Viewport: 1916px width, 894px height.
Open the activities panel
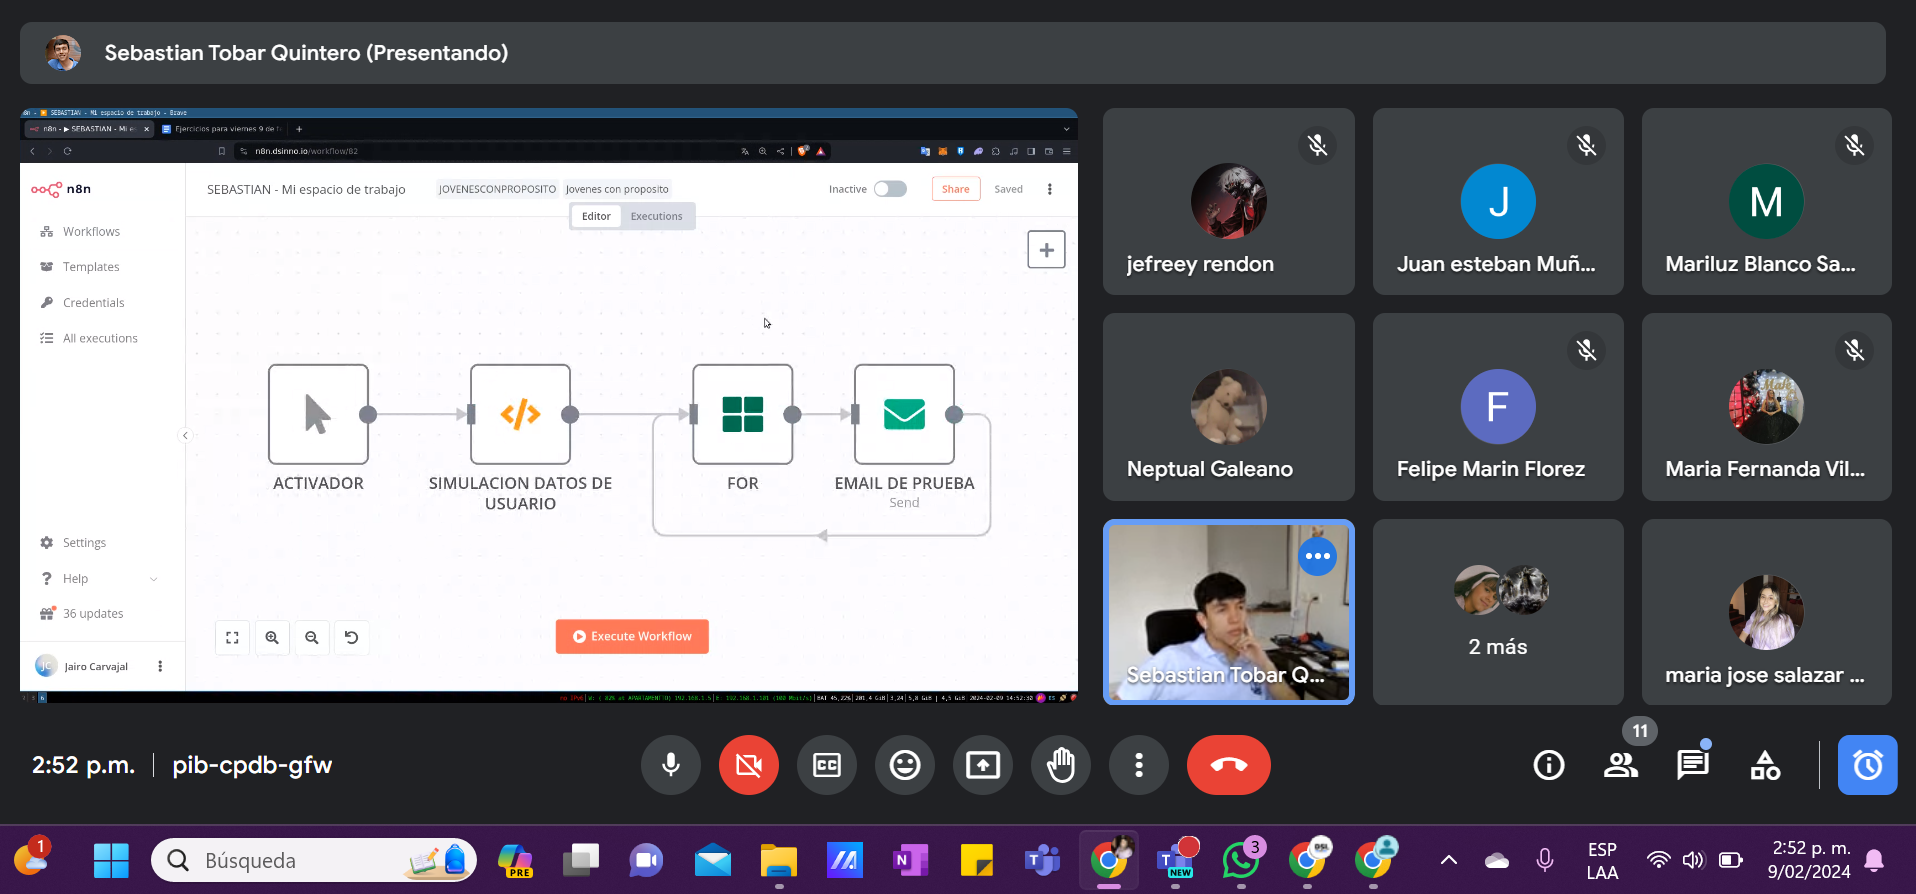coord(1765,765)
